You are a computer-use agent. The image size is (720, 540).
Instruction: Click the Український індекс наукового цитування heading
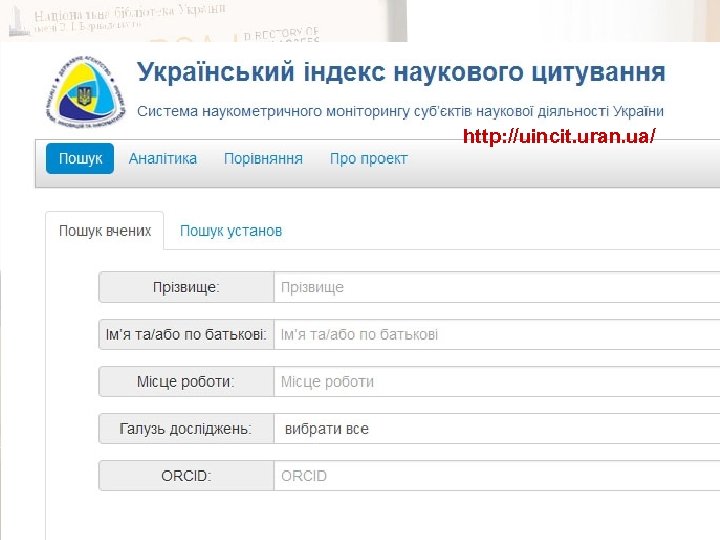(x=401, y=73)
